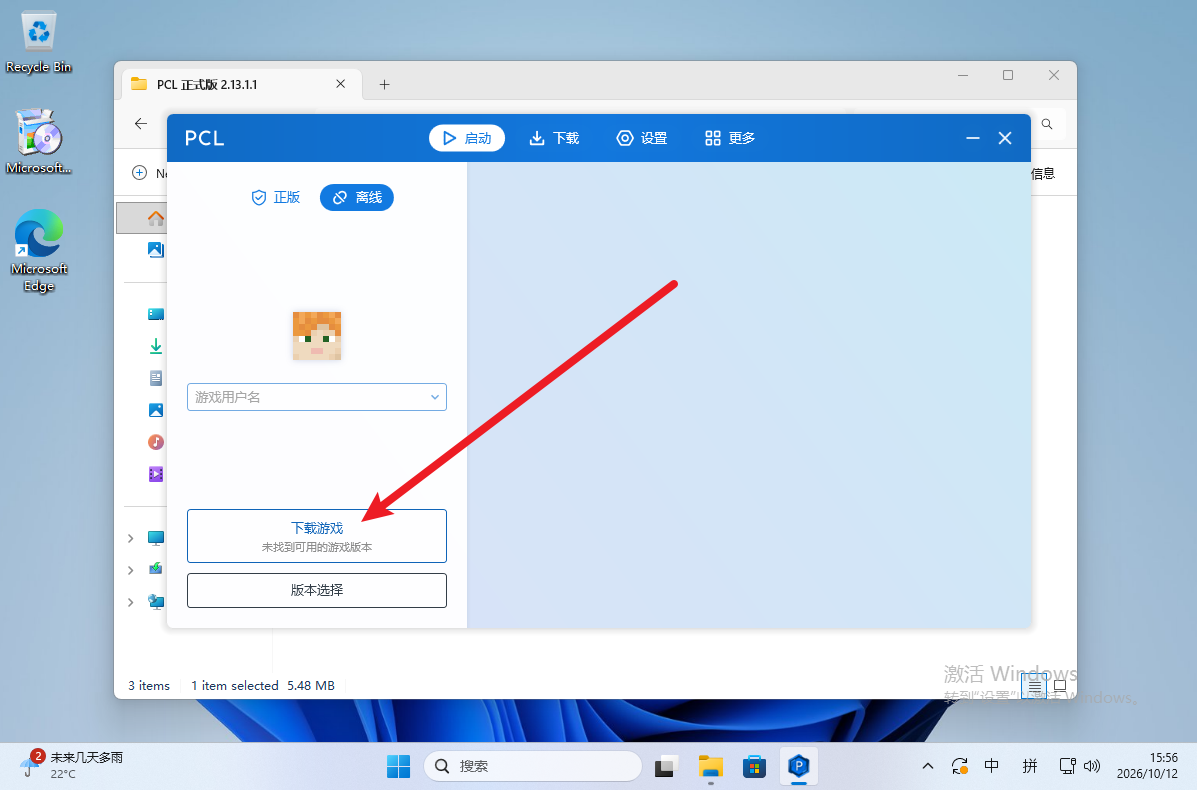The height and width of the screenshot is (790, 1197).
Task: Open Music folder in Explorer sidebar
Action: (x=156, y=442)
